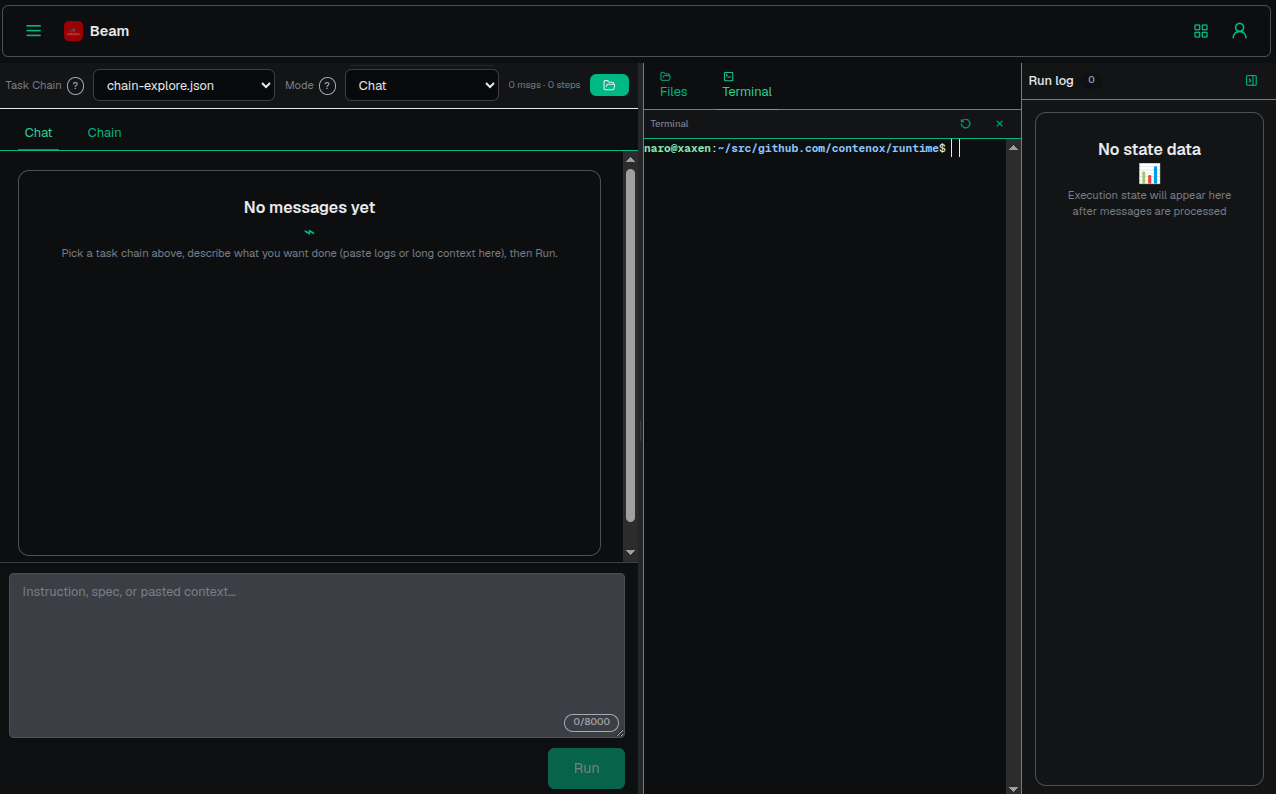Close the Terminal panel
Screen dimensions: 1276x794
click(999, 123)
